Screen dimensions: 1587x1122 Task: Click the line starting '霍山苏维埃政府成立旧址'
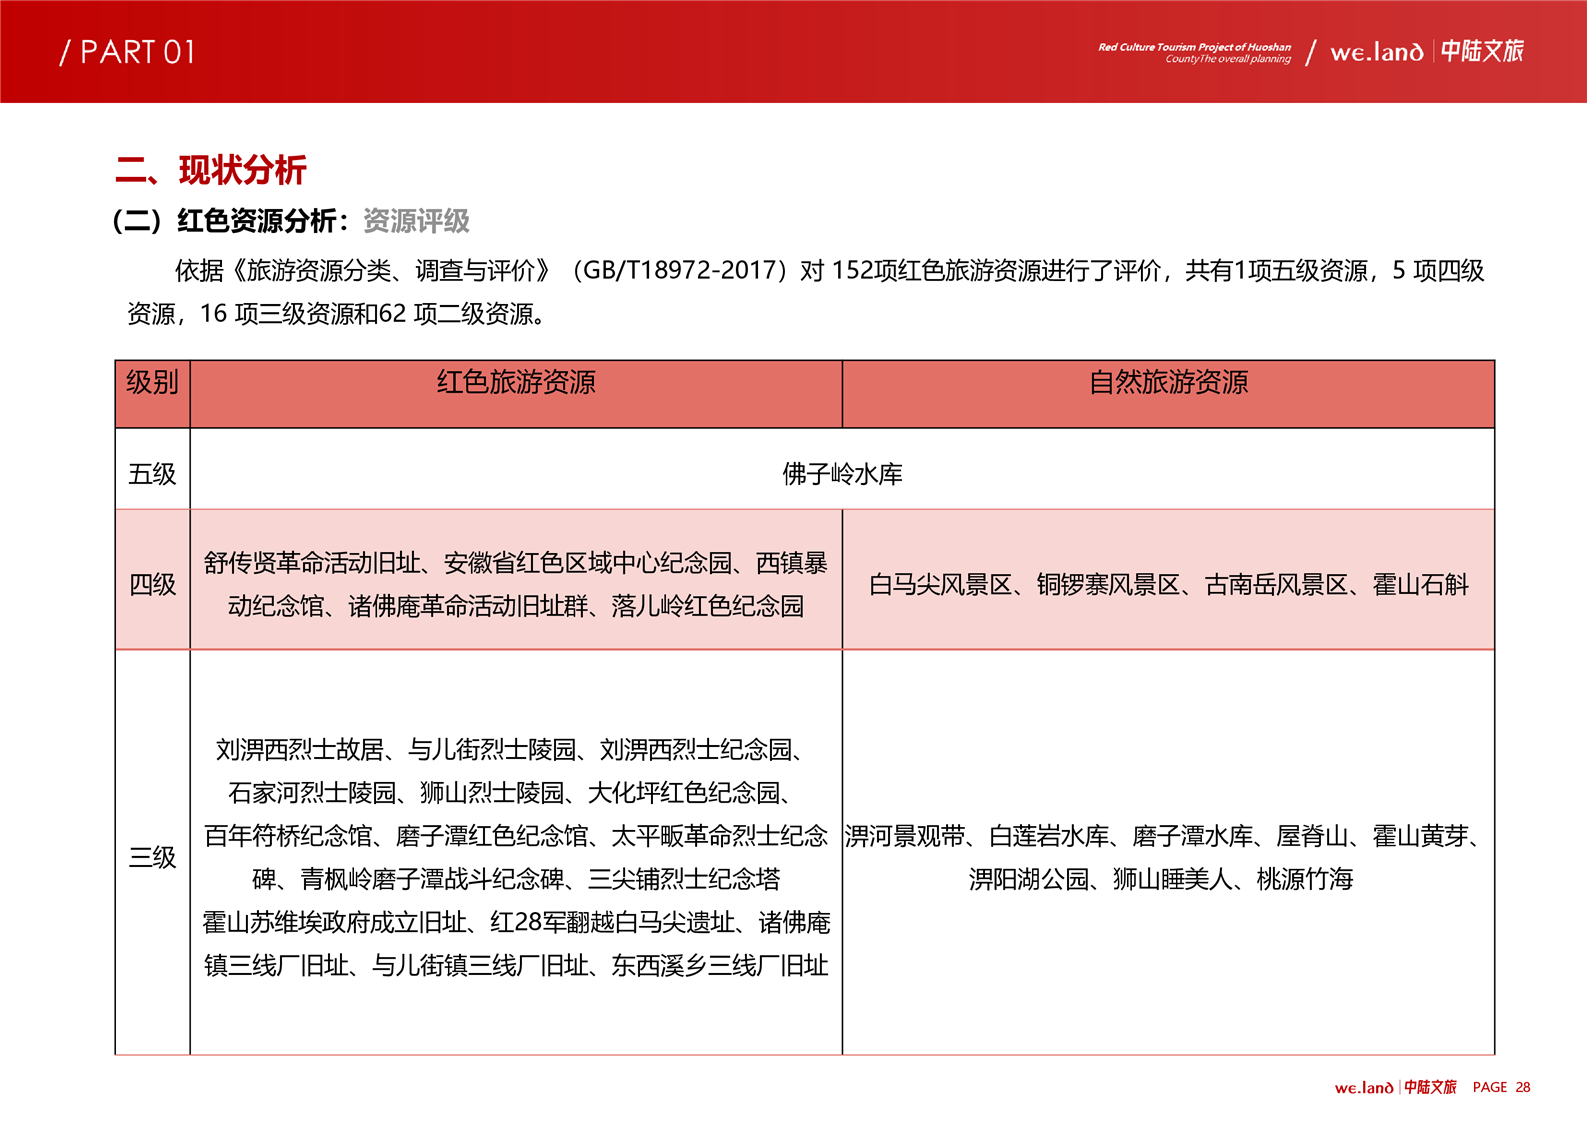(516, 922)
